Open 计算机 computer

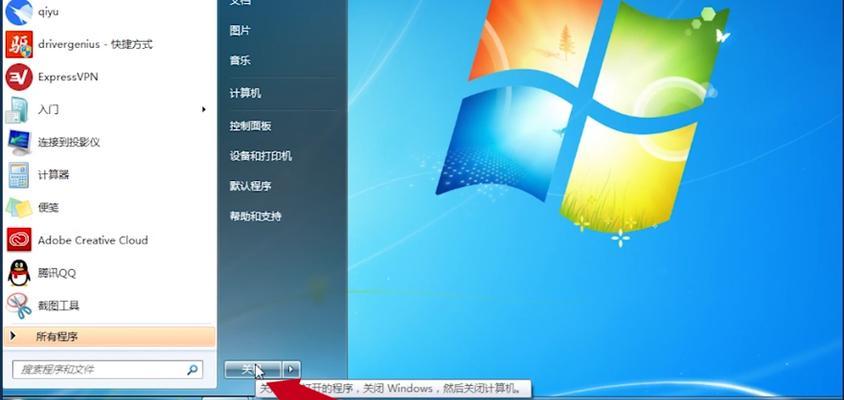click(245, 93)
